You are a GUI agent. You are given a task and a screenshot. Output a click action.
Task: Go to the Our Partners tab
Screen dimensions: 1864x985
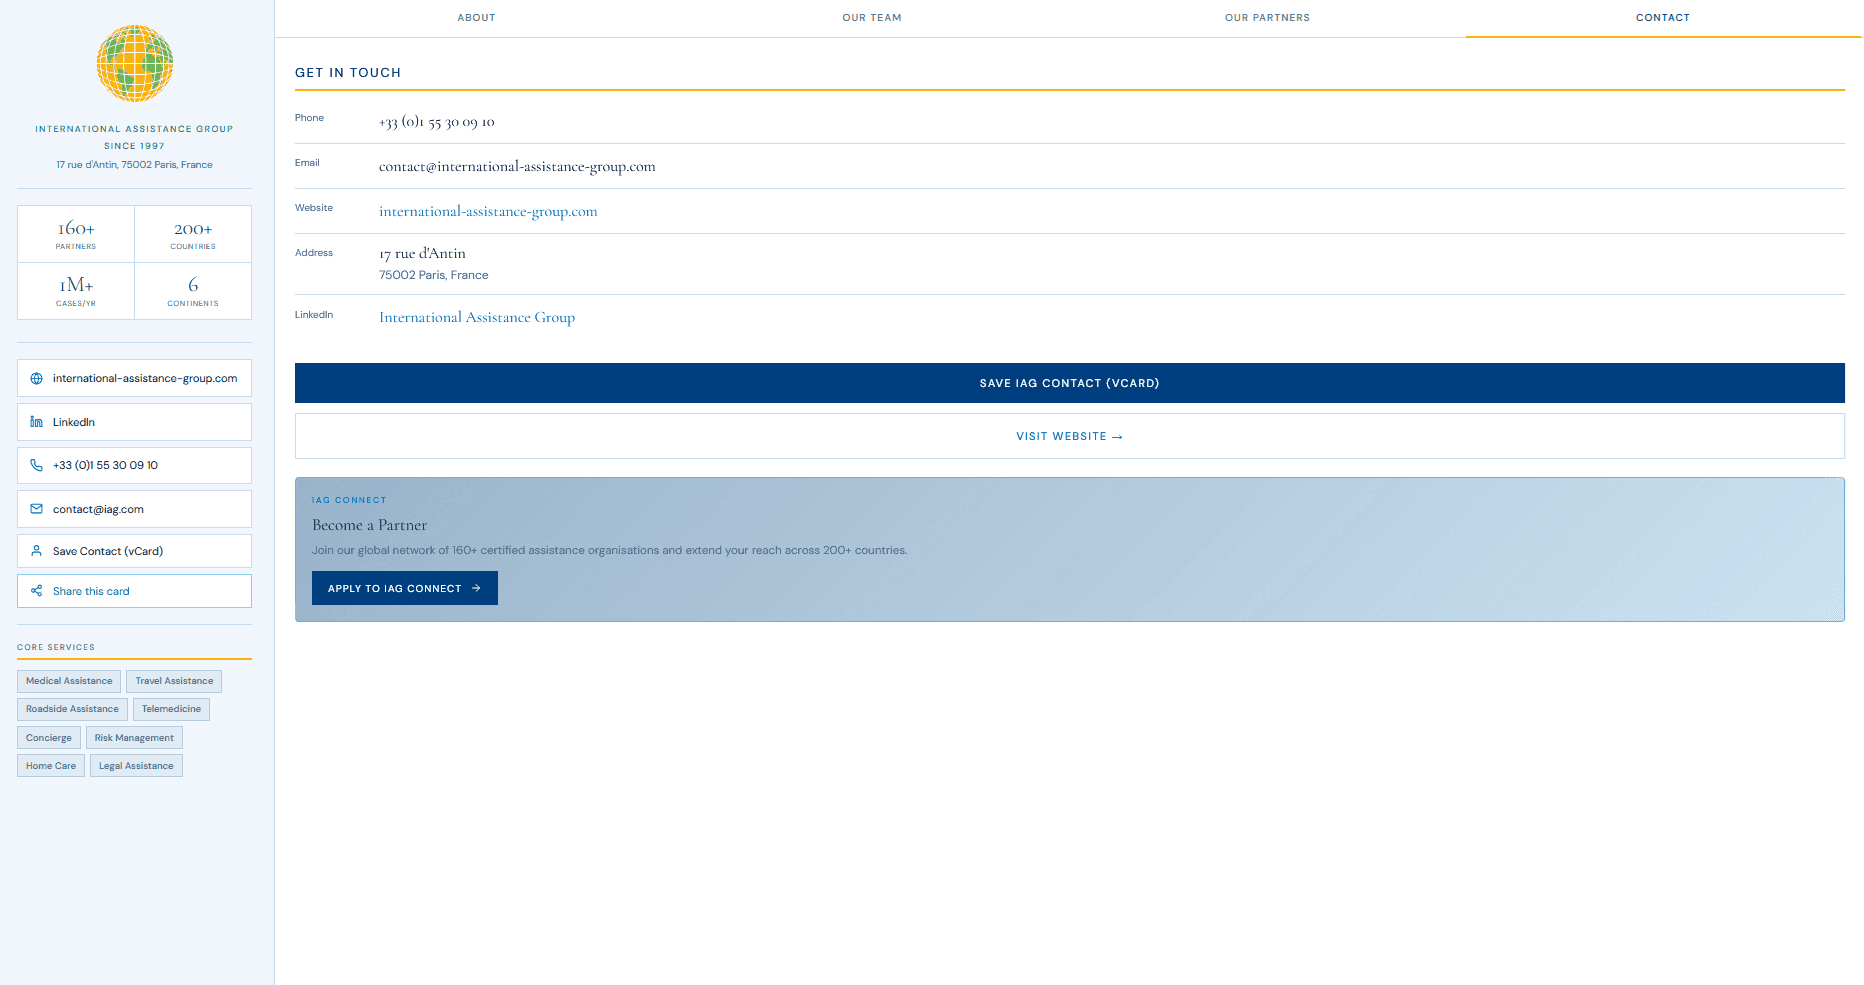click(x=1267, y=18)
